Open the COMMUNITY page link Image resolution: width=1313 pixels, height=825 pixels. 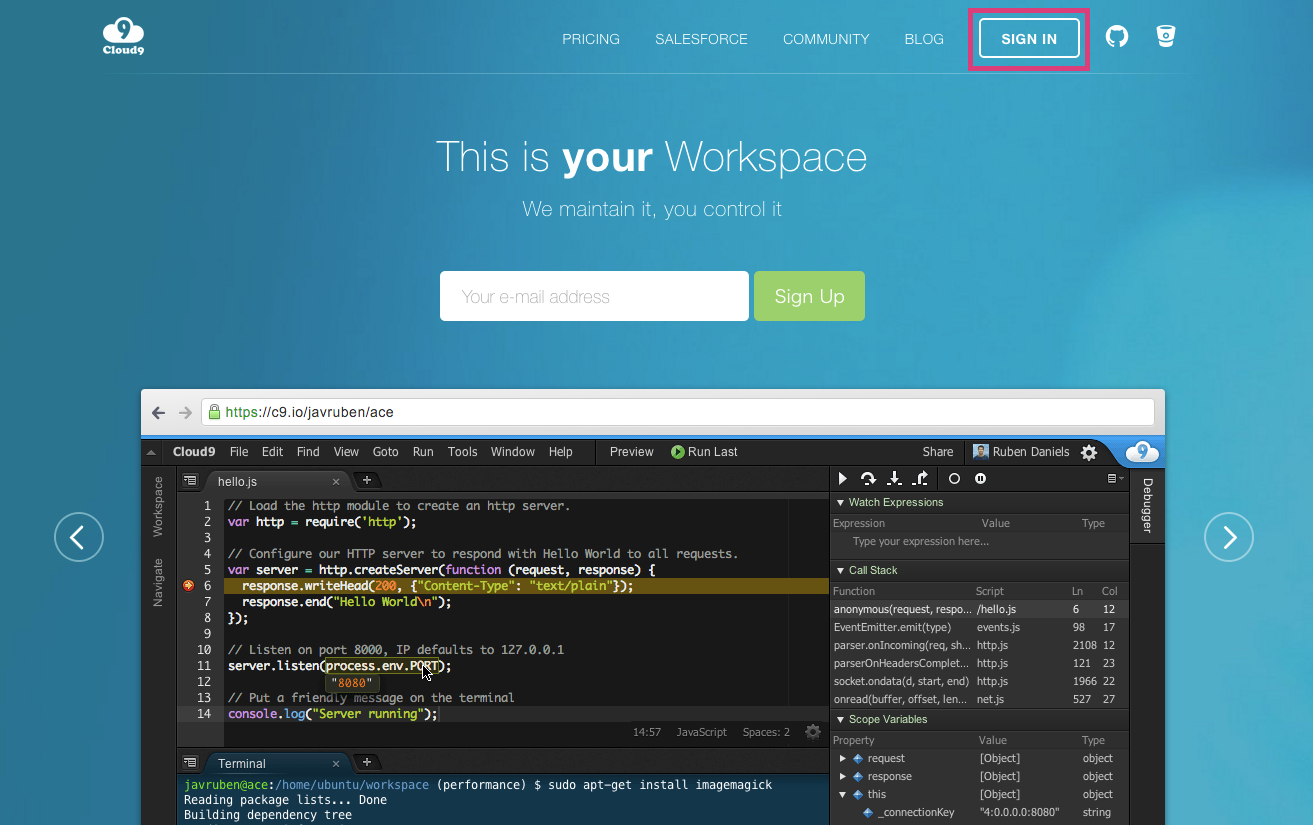click(x=826, y=39)
